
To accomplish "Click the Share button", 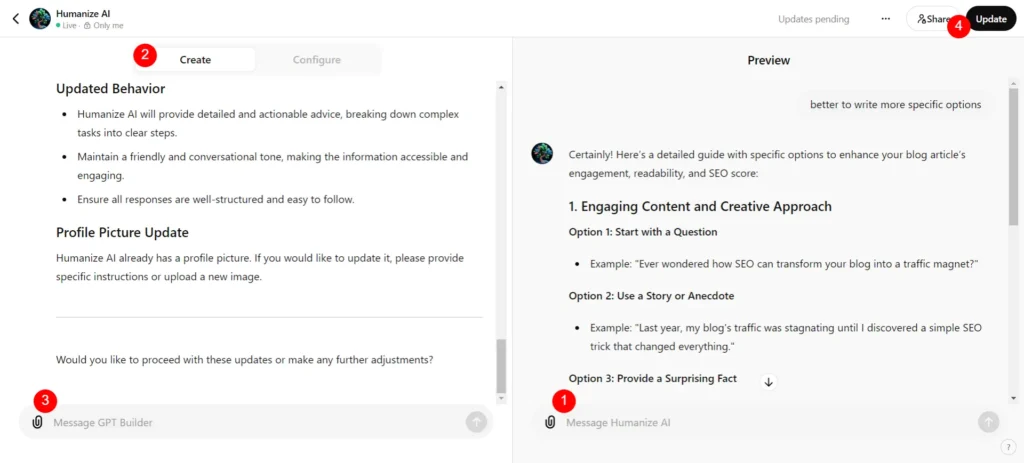I will pyautogui.click(x=933, y=19).
